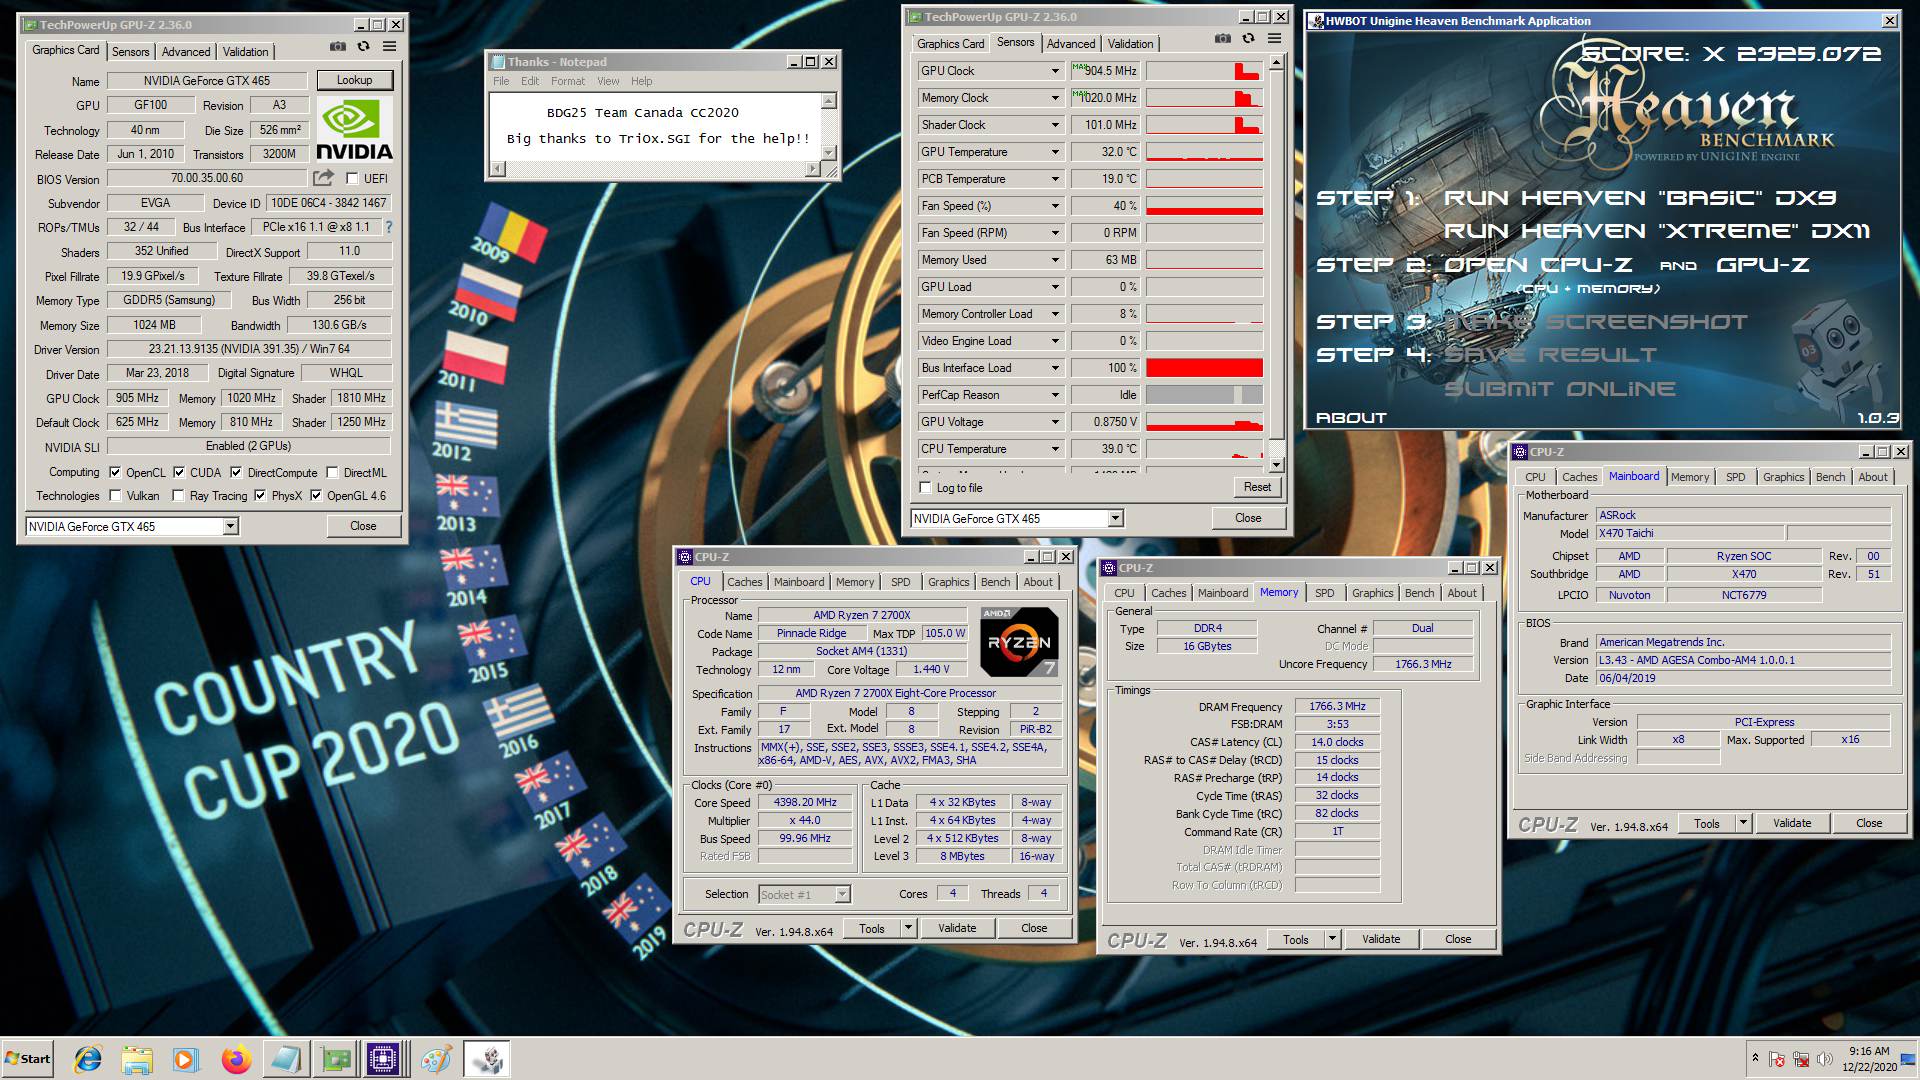
Task: Open the Format menu in Notepad
Action: pyautogui.click(x=567, y=81)
